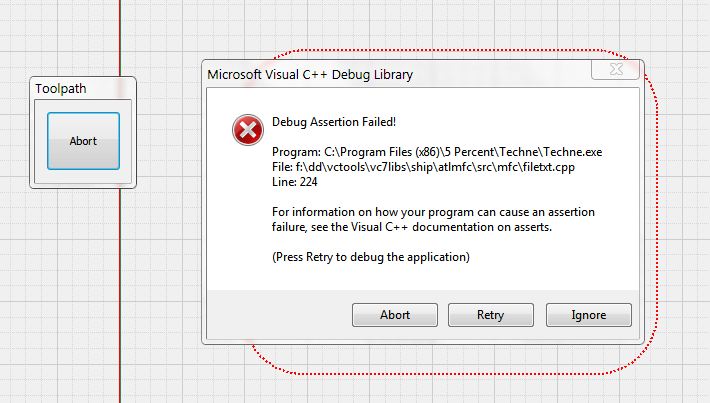Close the Visual C++ Debug Library dialog
Screen dimensions: 710x403
coord(616,71)
